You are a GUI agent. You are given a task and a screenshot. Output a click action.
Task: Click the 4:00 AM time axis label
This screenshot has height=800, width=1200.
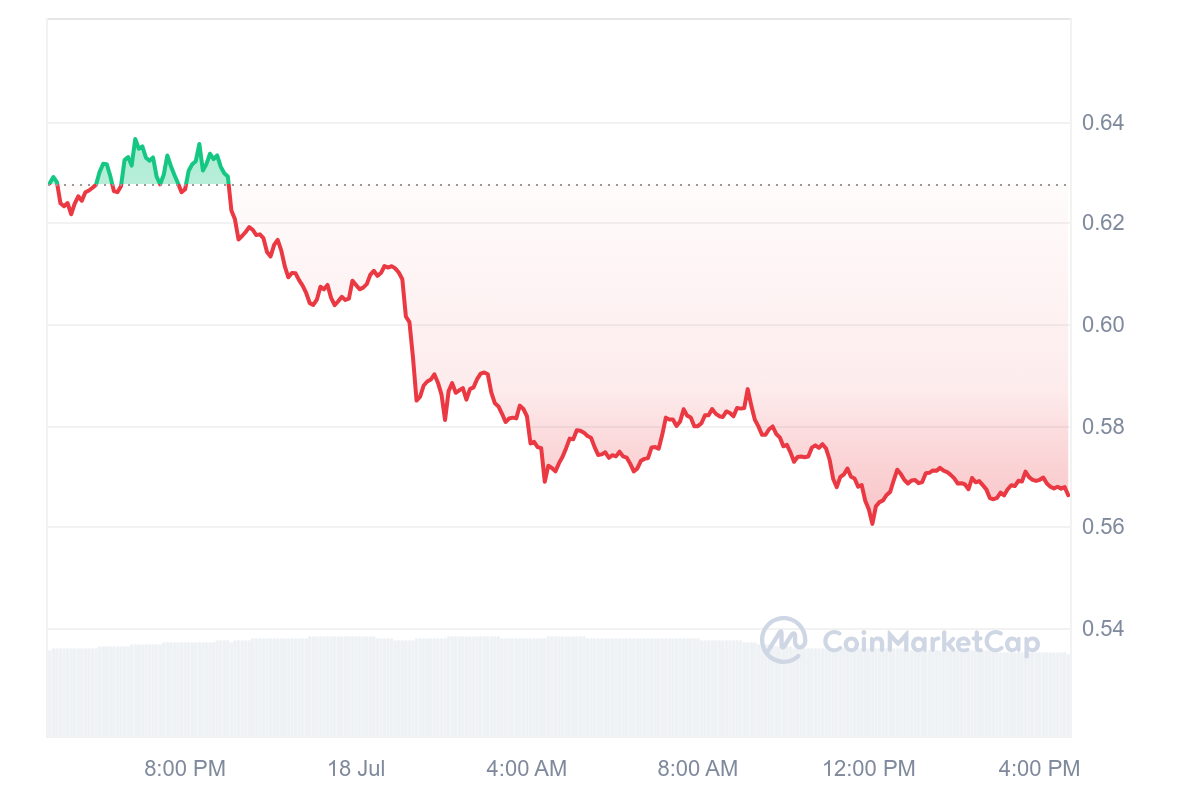point(526,769)
